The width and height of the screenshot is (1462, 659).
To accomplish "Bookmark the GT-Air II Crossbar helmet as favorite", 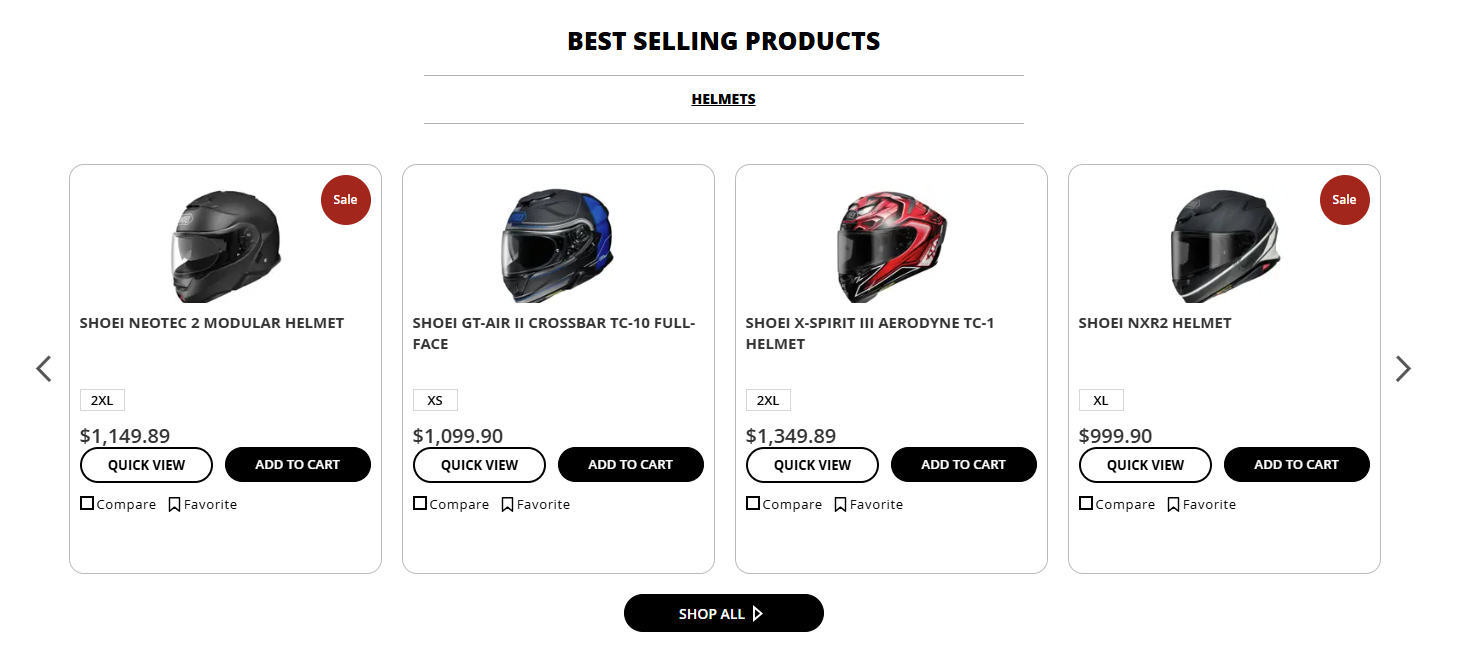I will (x=507, y=505).
